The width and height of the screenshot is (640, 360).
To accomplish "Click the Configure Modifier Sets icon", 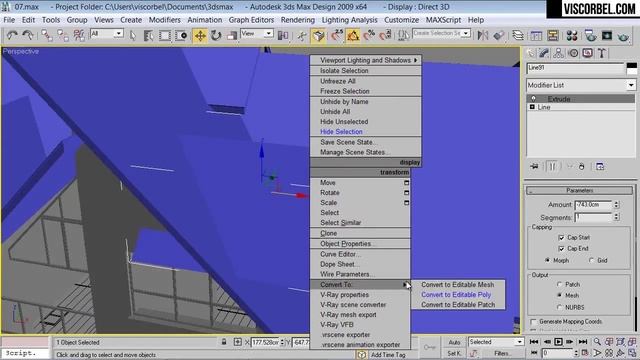I will point(600,167).
